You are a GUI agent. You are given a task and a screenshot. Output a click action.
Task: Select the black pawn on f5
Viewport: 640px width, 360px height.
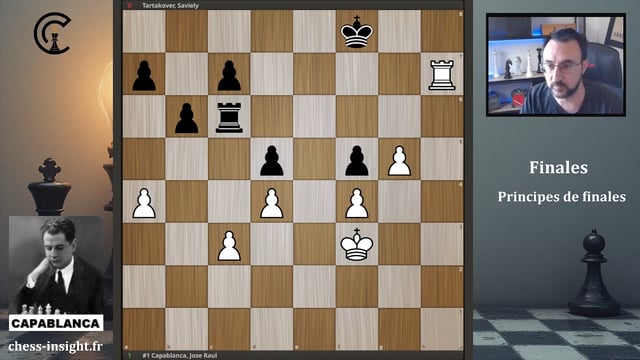pos(357,161)
